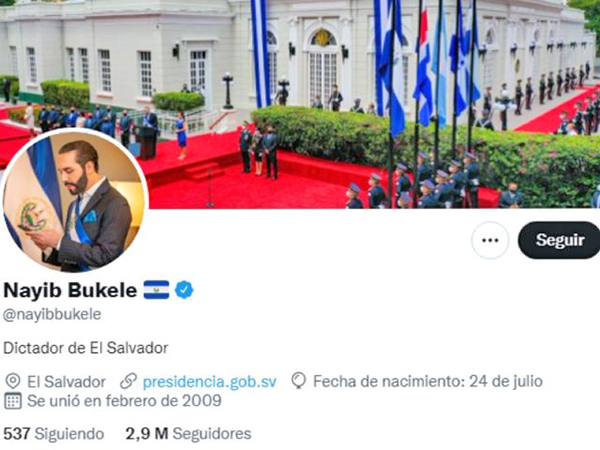Open the Seguidores followers list
Screen dimensions: 600x450
pyautogui.click(x=212, y=434)
